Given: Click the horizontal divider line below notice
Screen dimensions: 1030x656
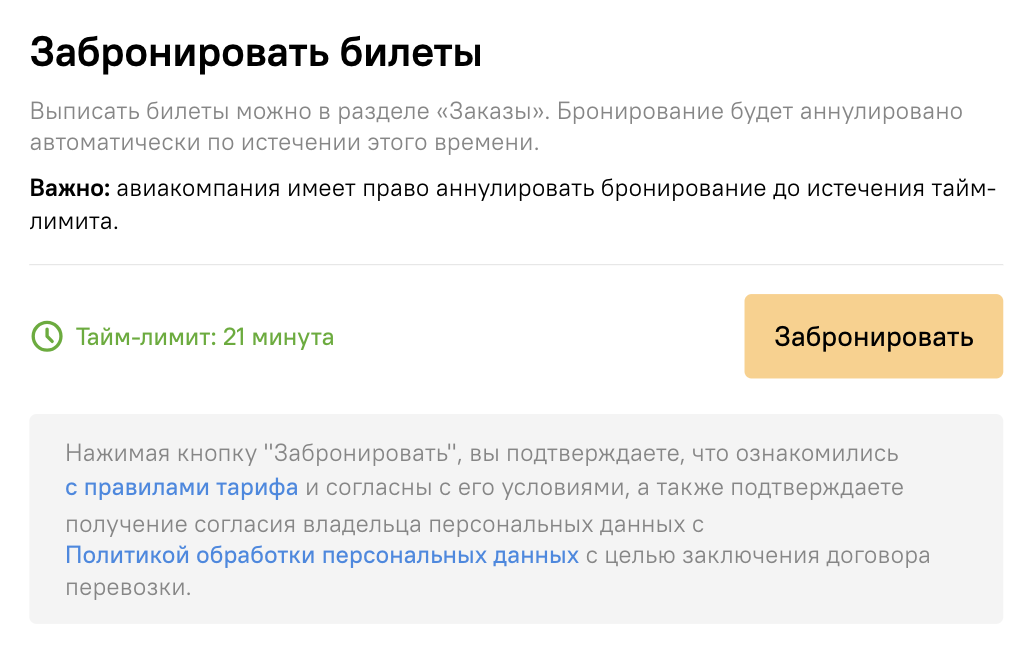Looking at the screenshot, I should pos(516,265).
